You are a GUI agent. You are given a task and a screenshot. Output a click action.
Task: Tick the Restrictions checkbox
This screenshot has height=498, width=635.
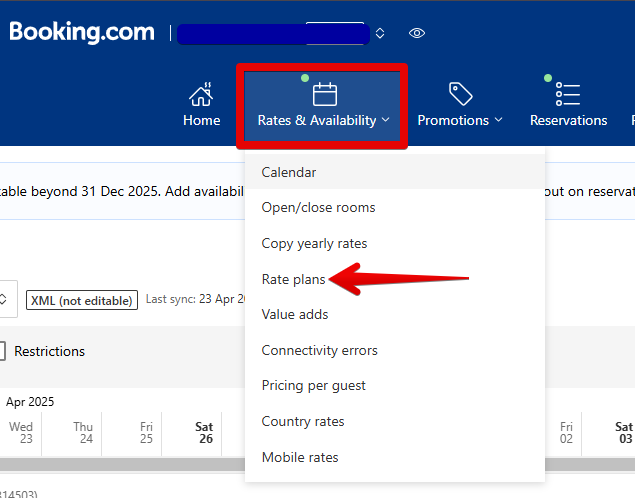tap(2, 351)
